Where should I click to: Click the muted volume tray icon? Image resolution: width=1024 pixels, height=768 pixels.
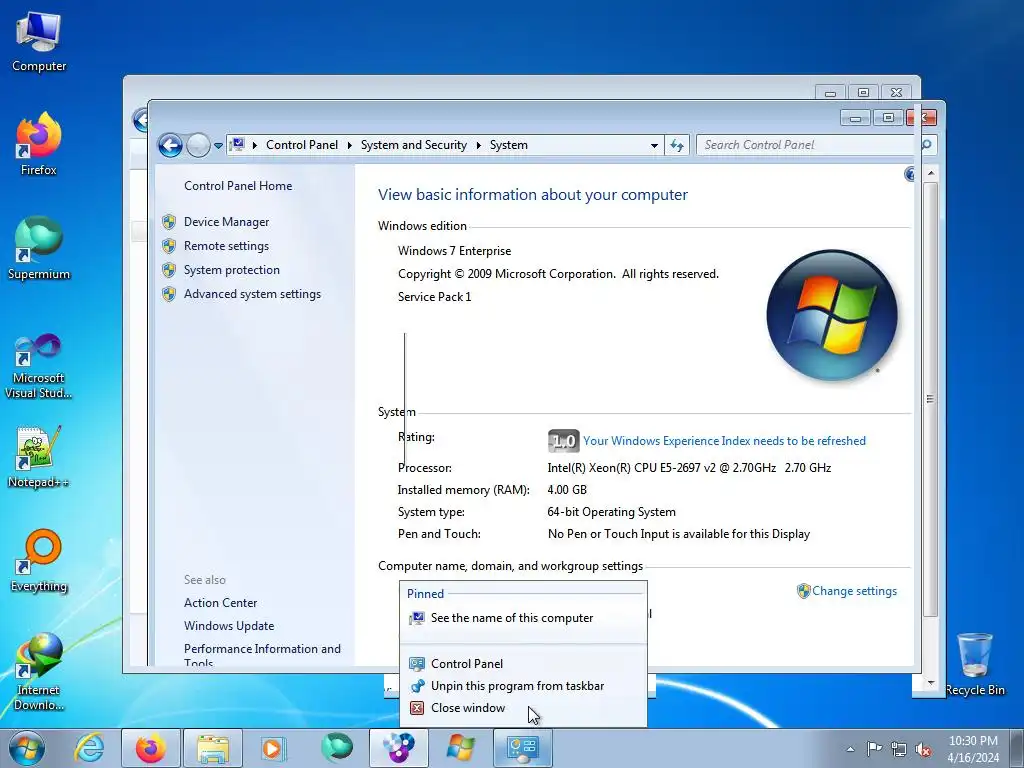point(923,749)
